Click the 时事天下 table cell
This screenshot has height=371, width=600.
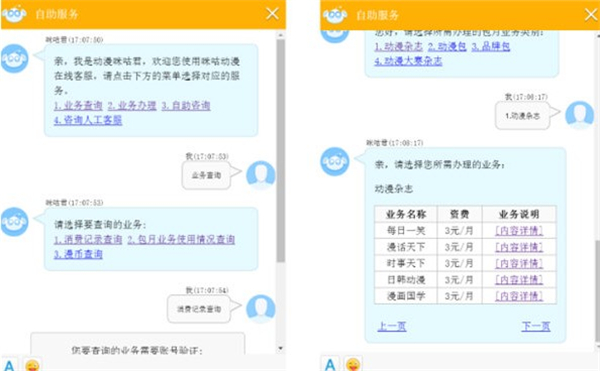point(406,264)
